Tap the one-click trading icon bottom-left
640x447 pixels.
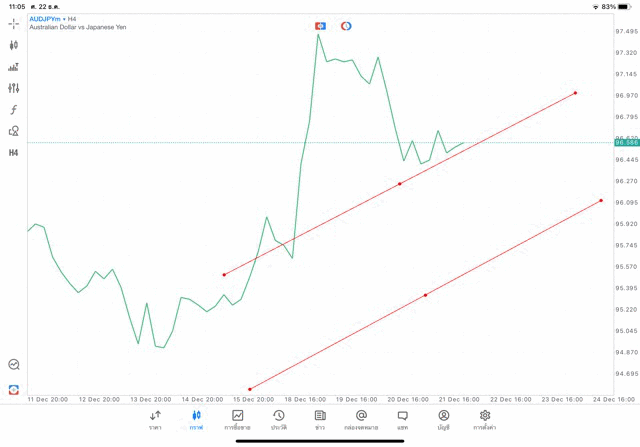coord(14,390)
